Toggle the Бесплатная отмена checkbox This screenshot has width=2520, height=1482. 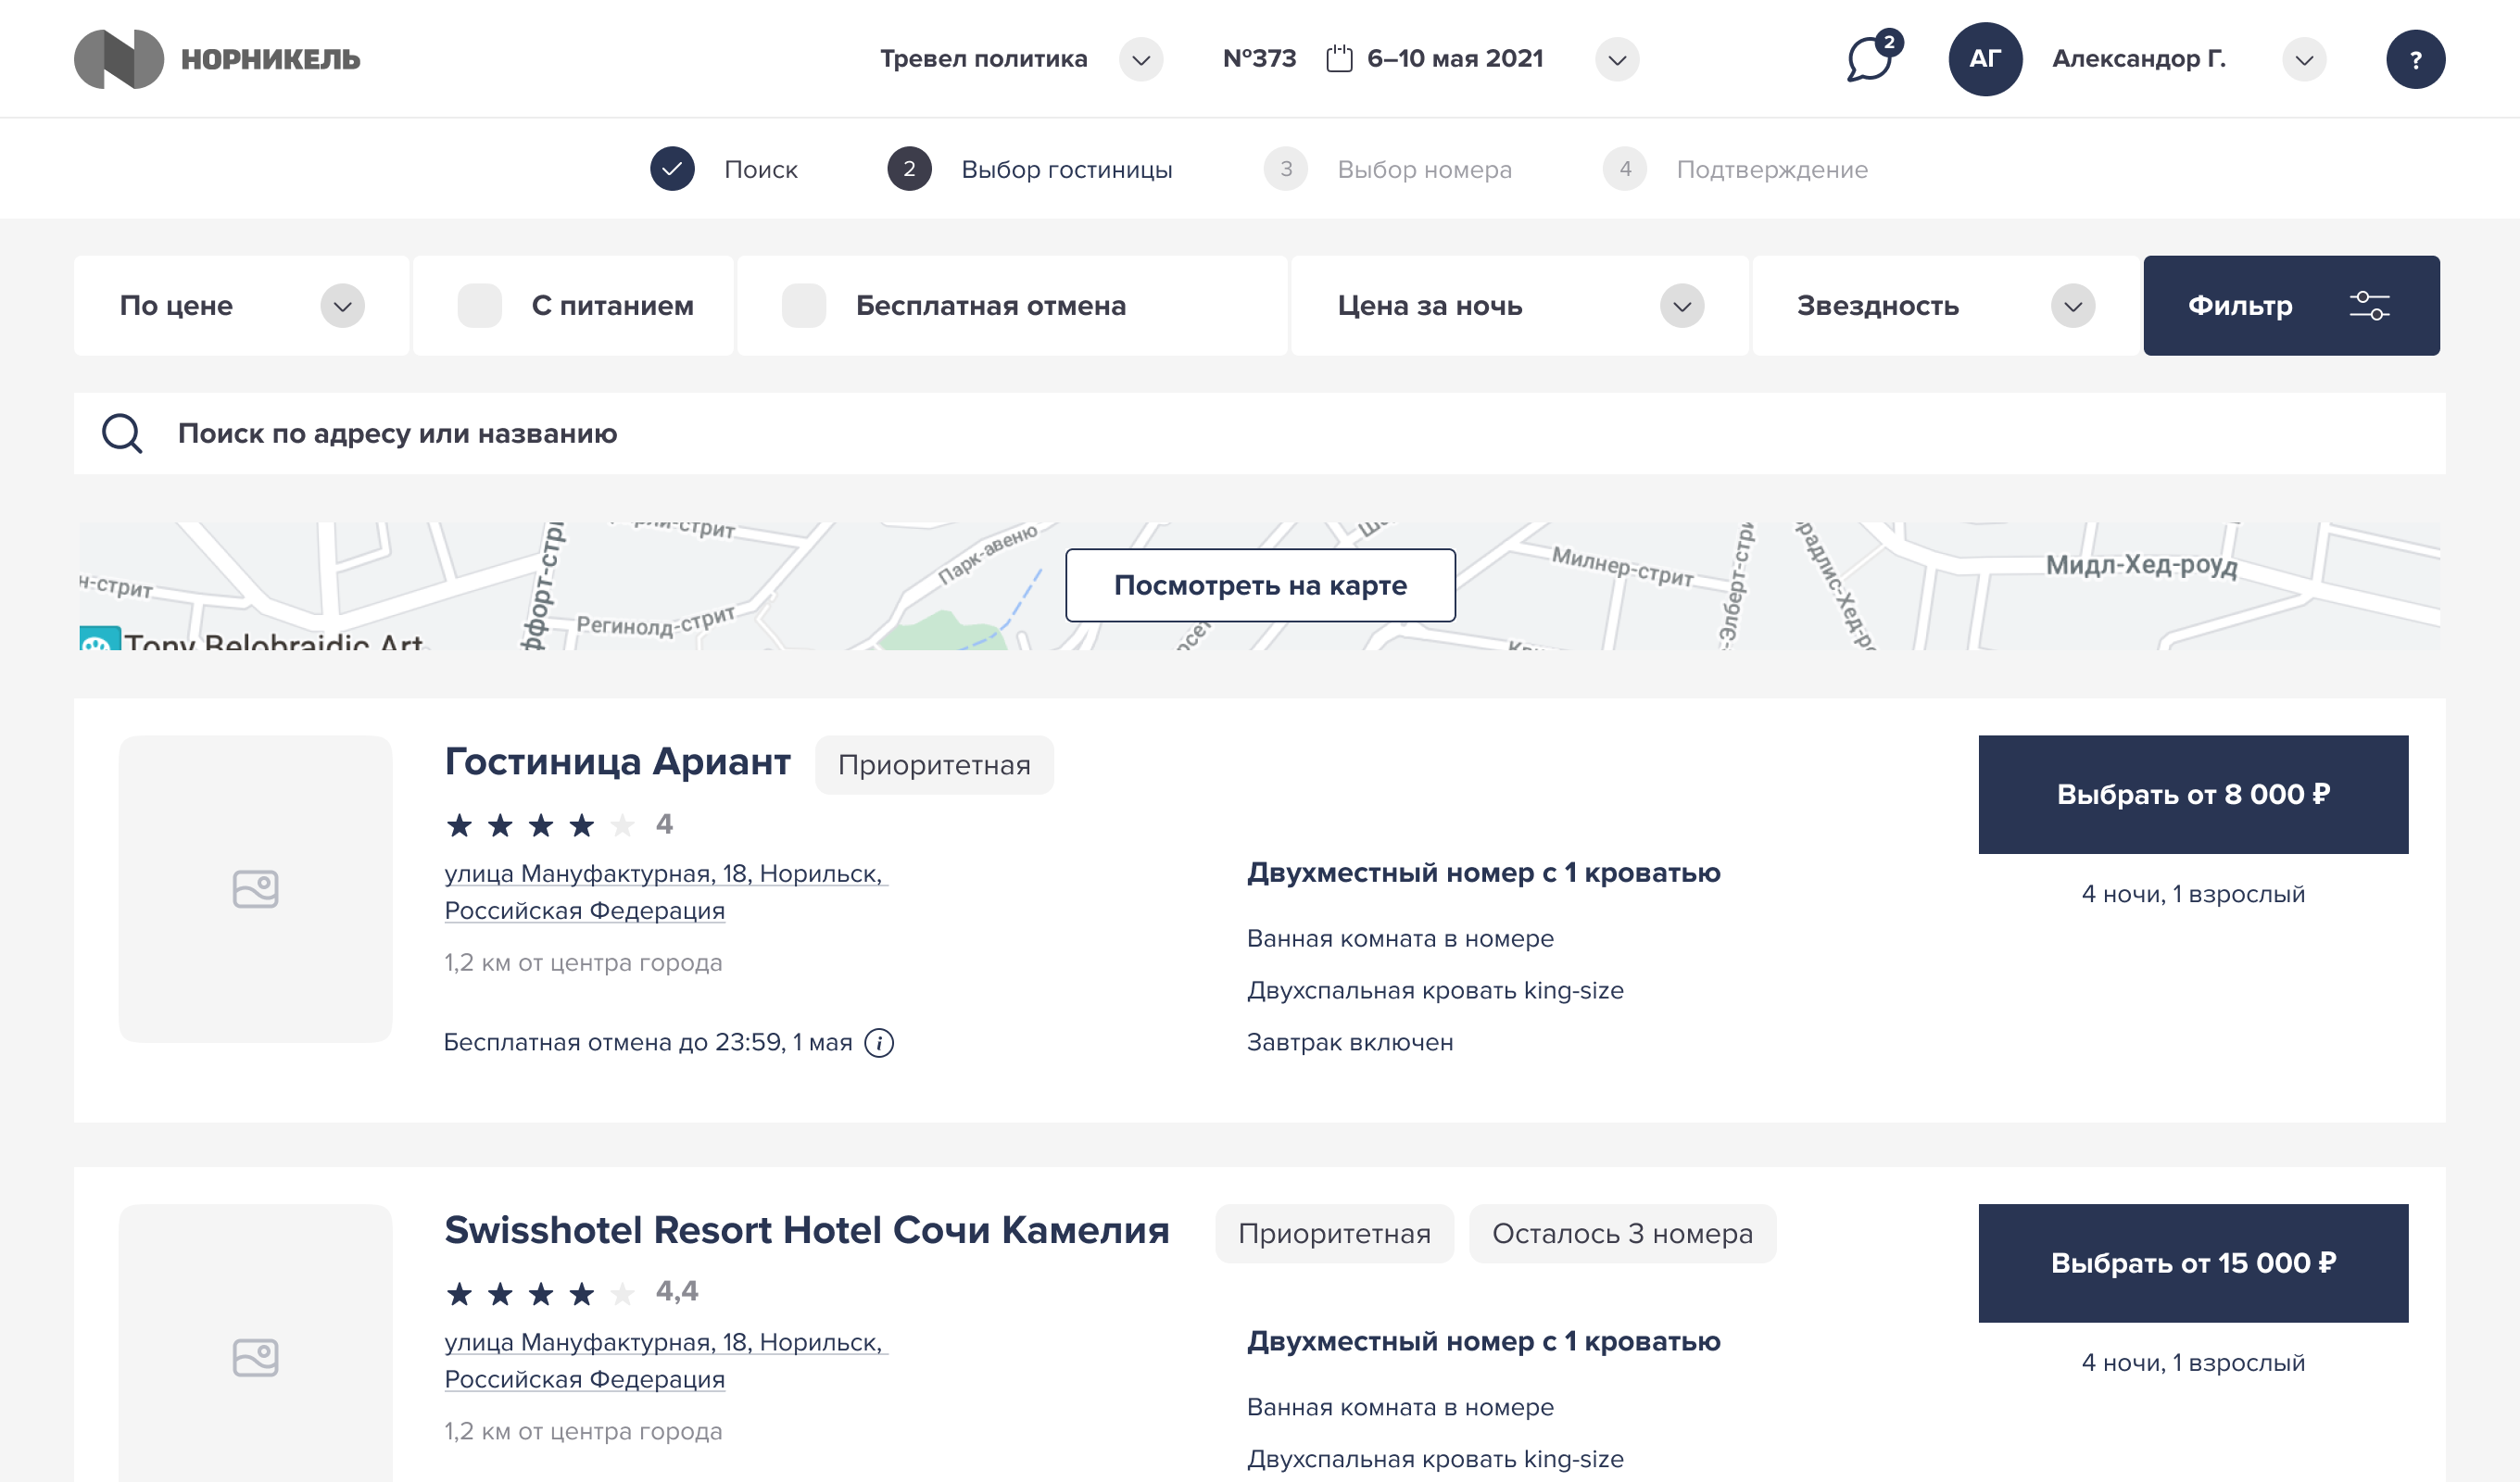coord(803,306)
